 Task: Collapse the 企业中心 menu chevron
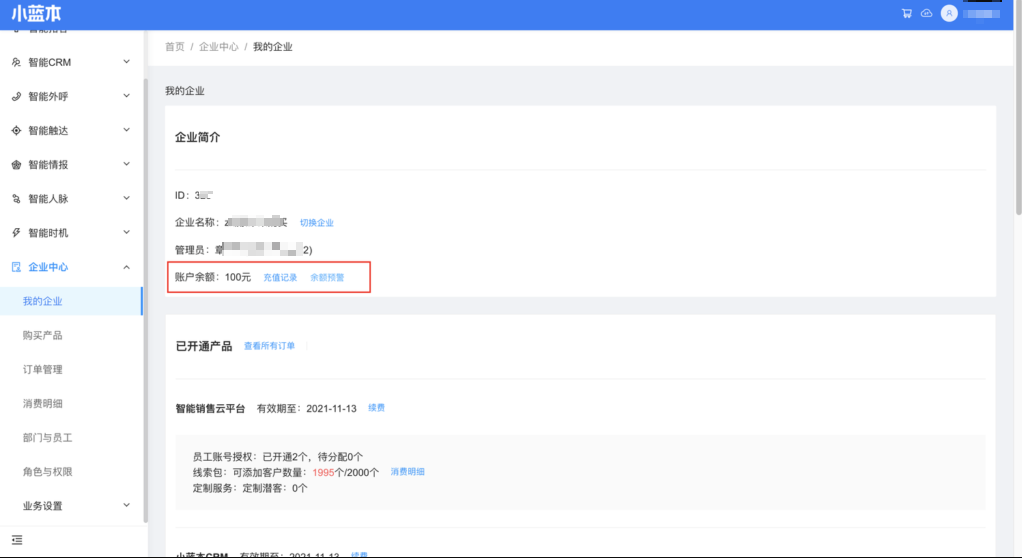126,267
